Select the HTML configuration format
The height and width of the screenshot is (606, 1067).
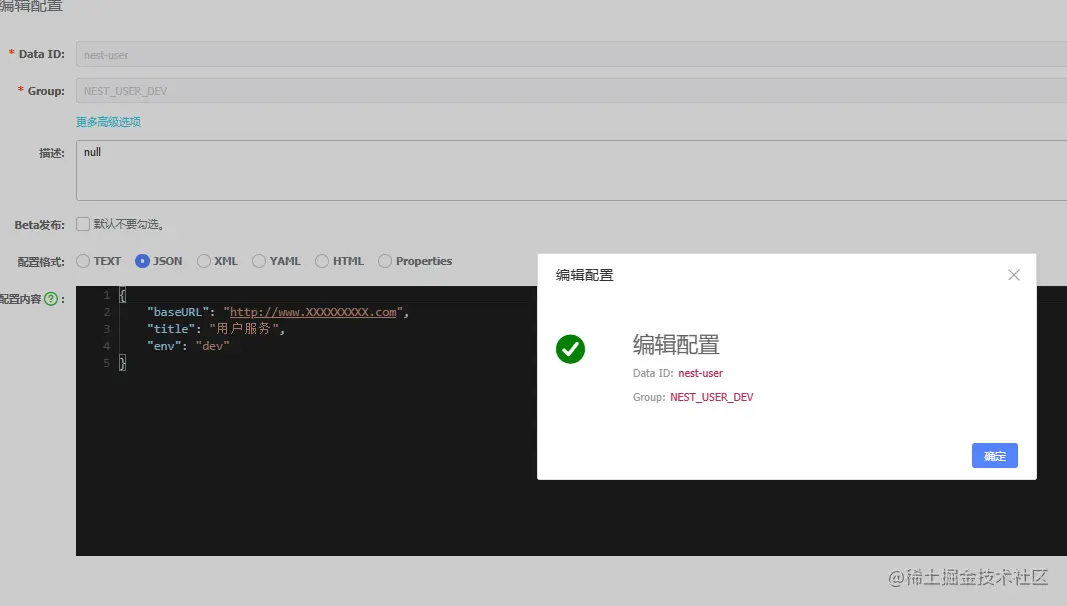[323, 260]
